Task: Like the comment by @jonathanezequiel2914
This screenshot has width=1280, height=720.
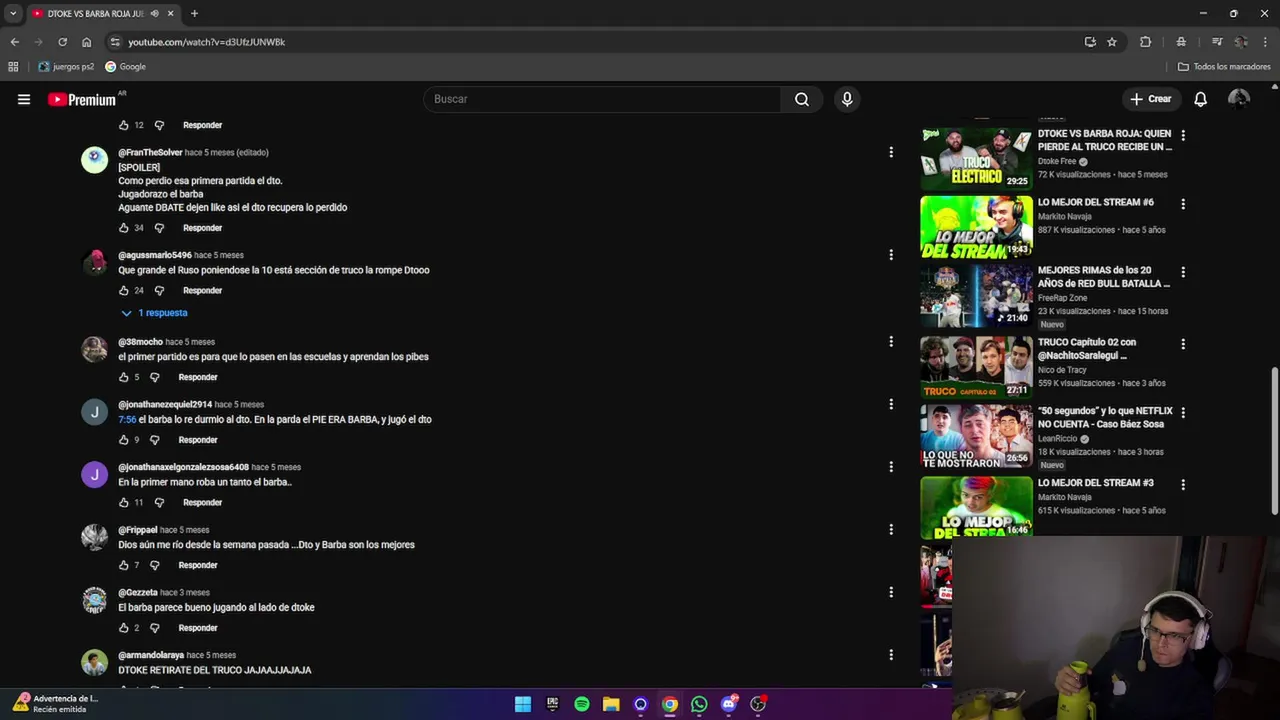Action: pyautogui.click(x=124, y=440)
